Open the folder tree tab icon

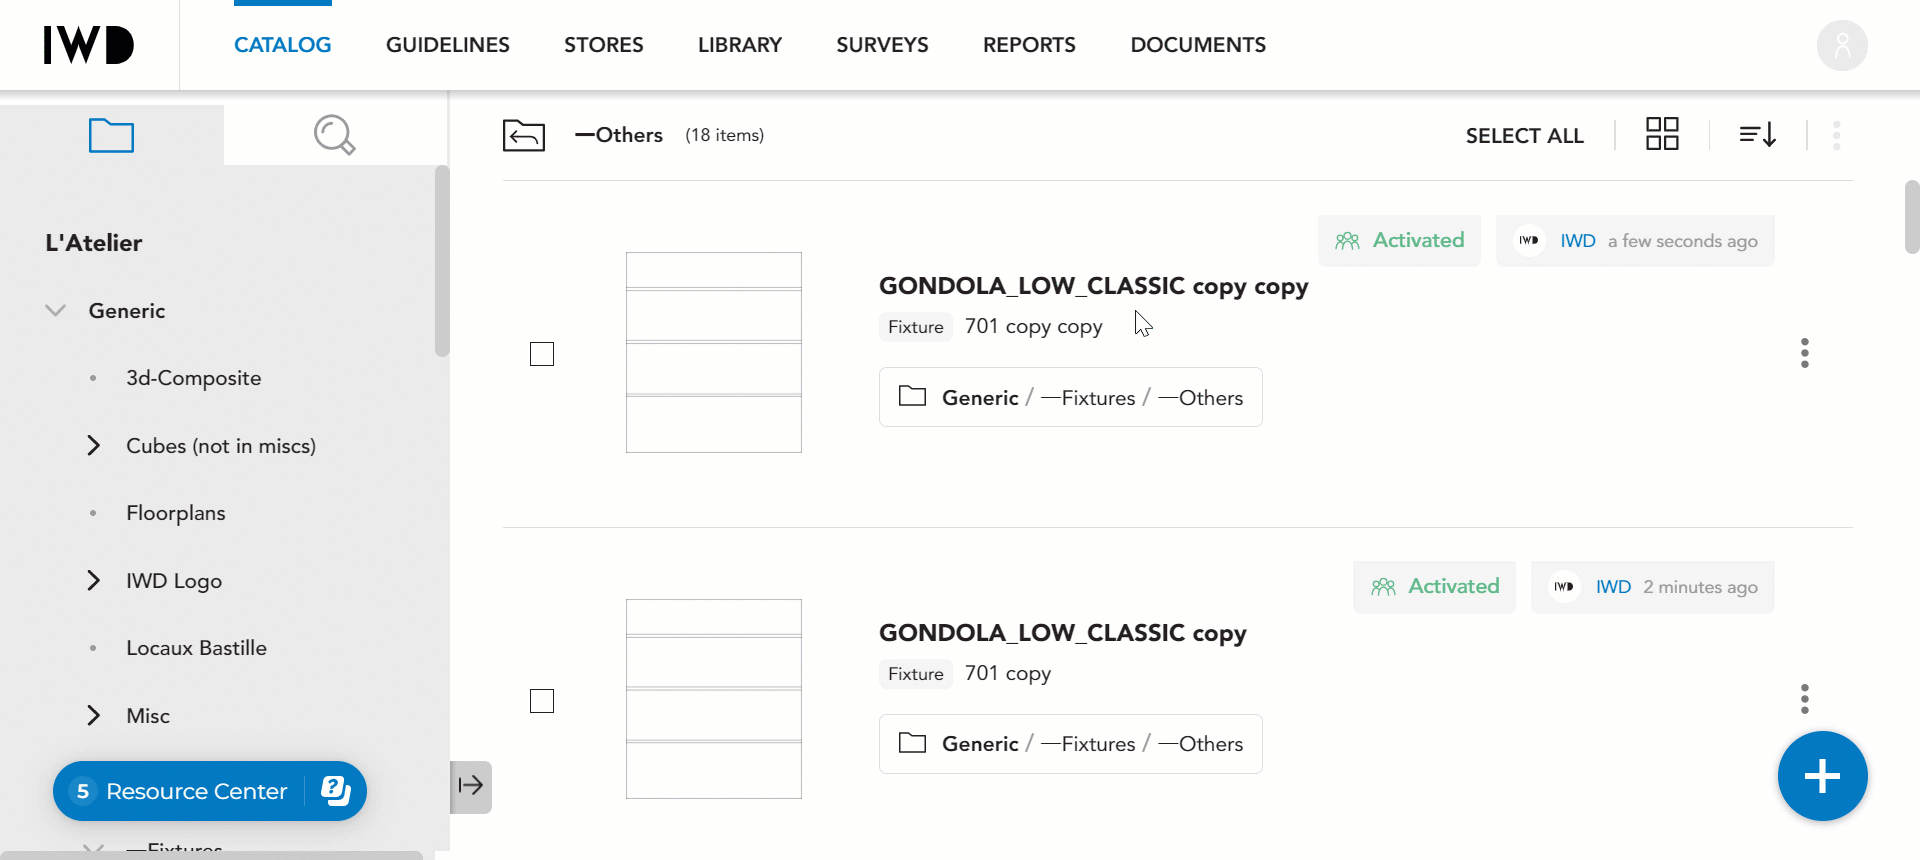111,135
